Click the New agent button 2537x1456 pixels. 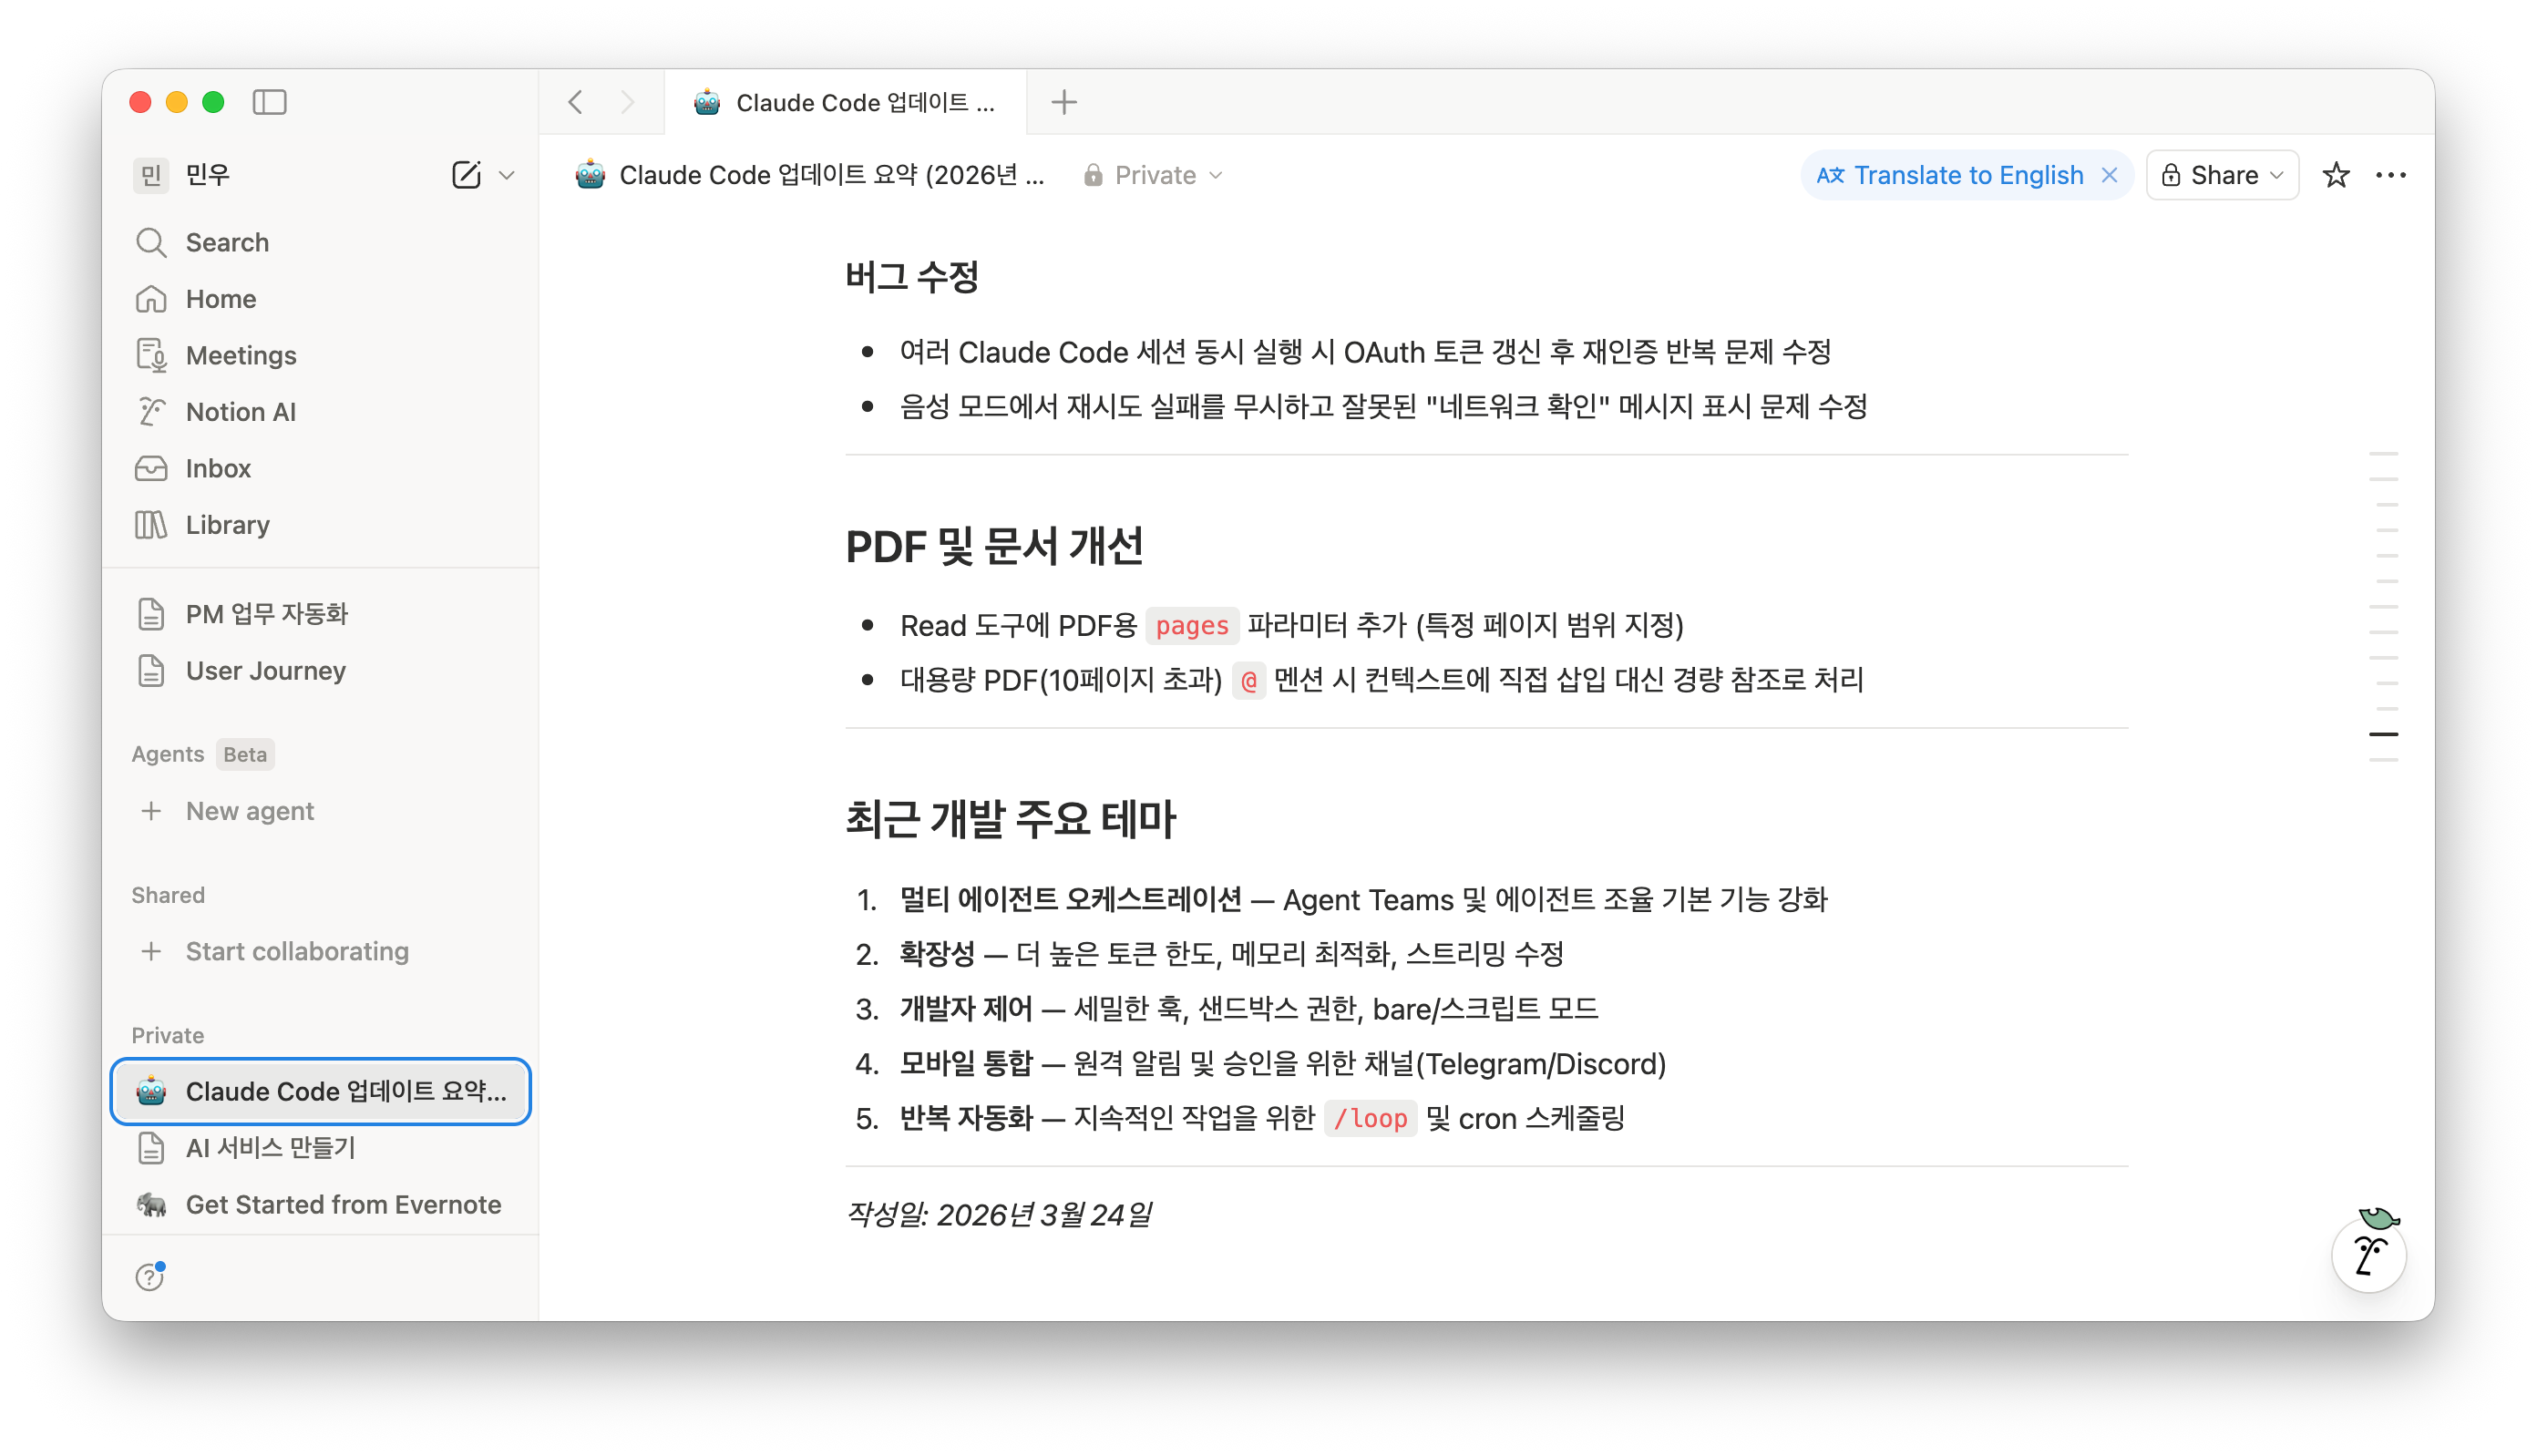coord(320,811)
